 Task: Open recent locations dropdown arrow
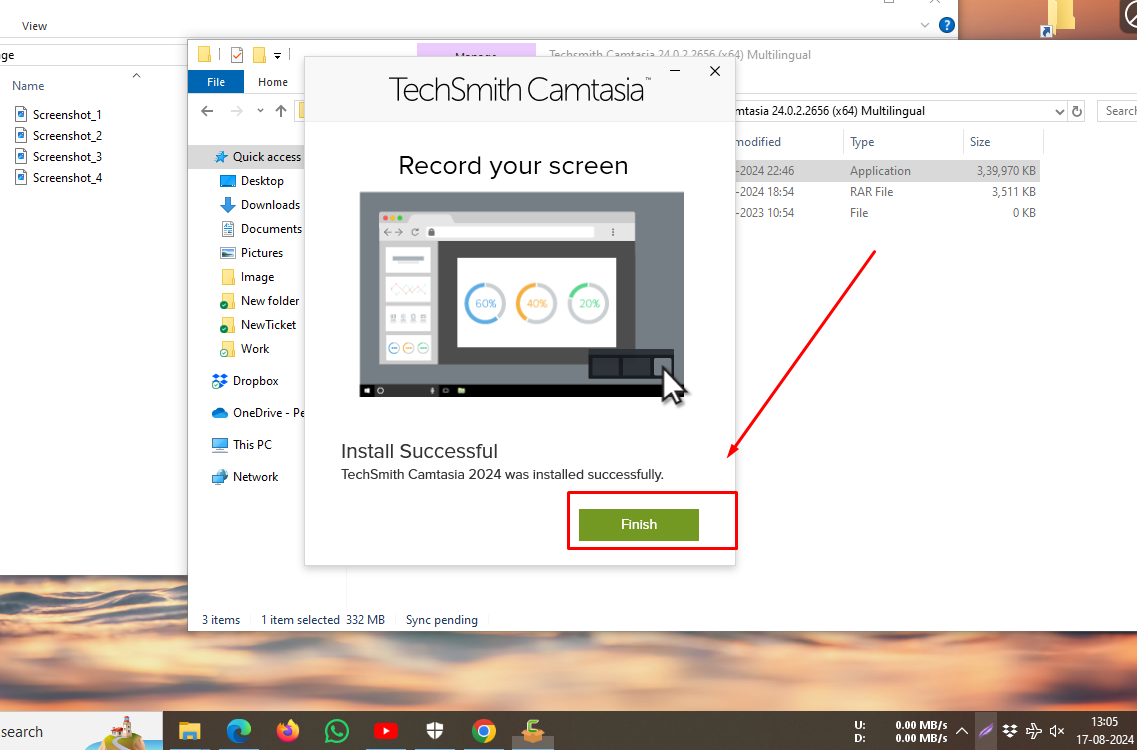[260, 111]
